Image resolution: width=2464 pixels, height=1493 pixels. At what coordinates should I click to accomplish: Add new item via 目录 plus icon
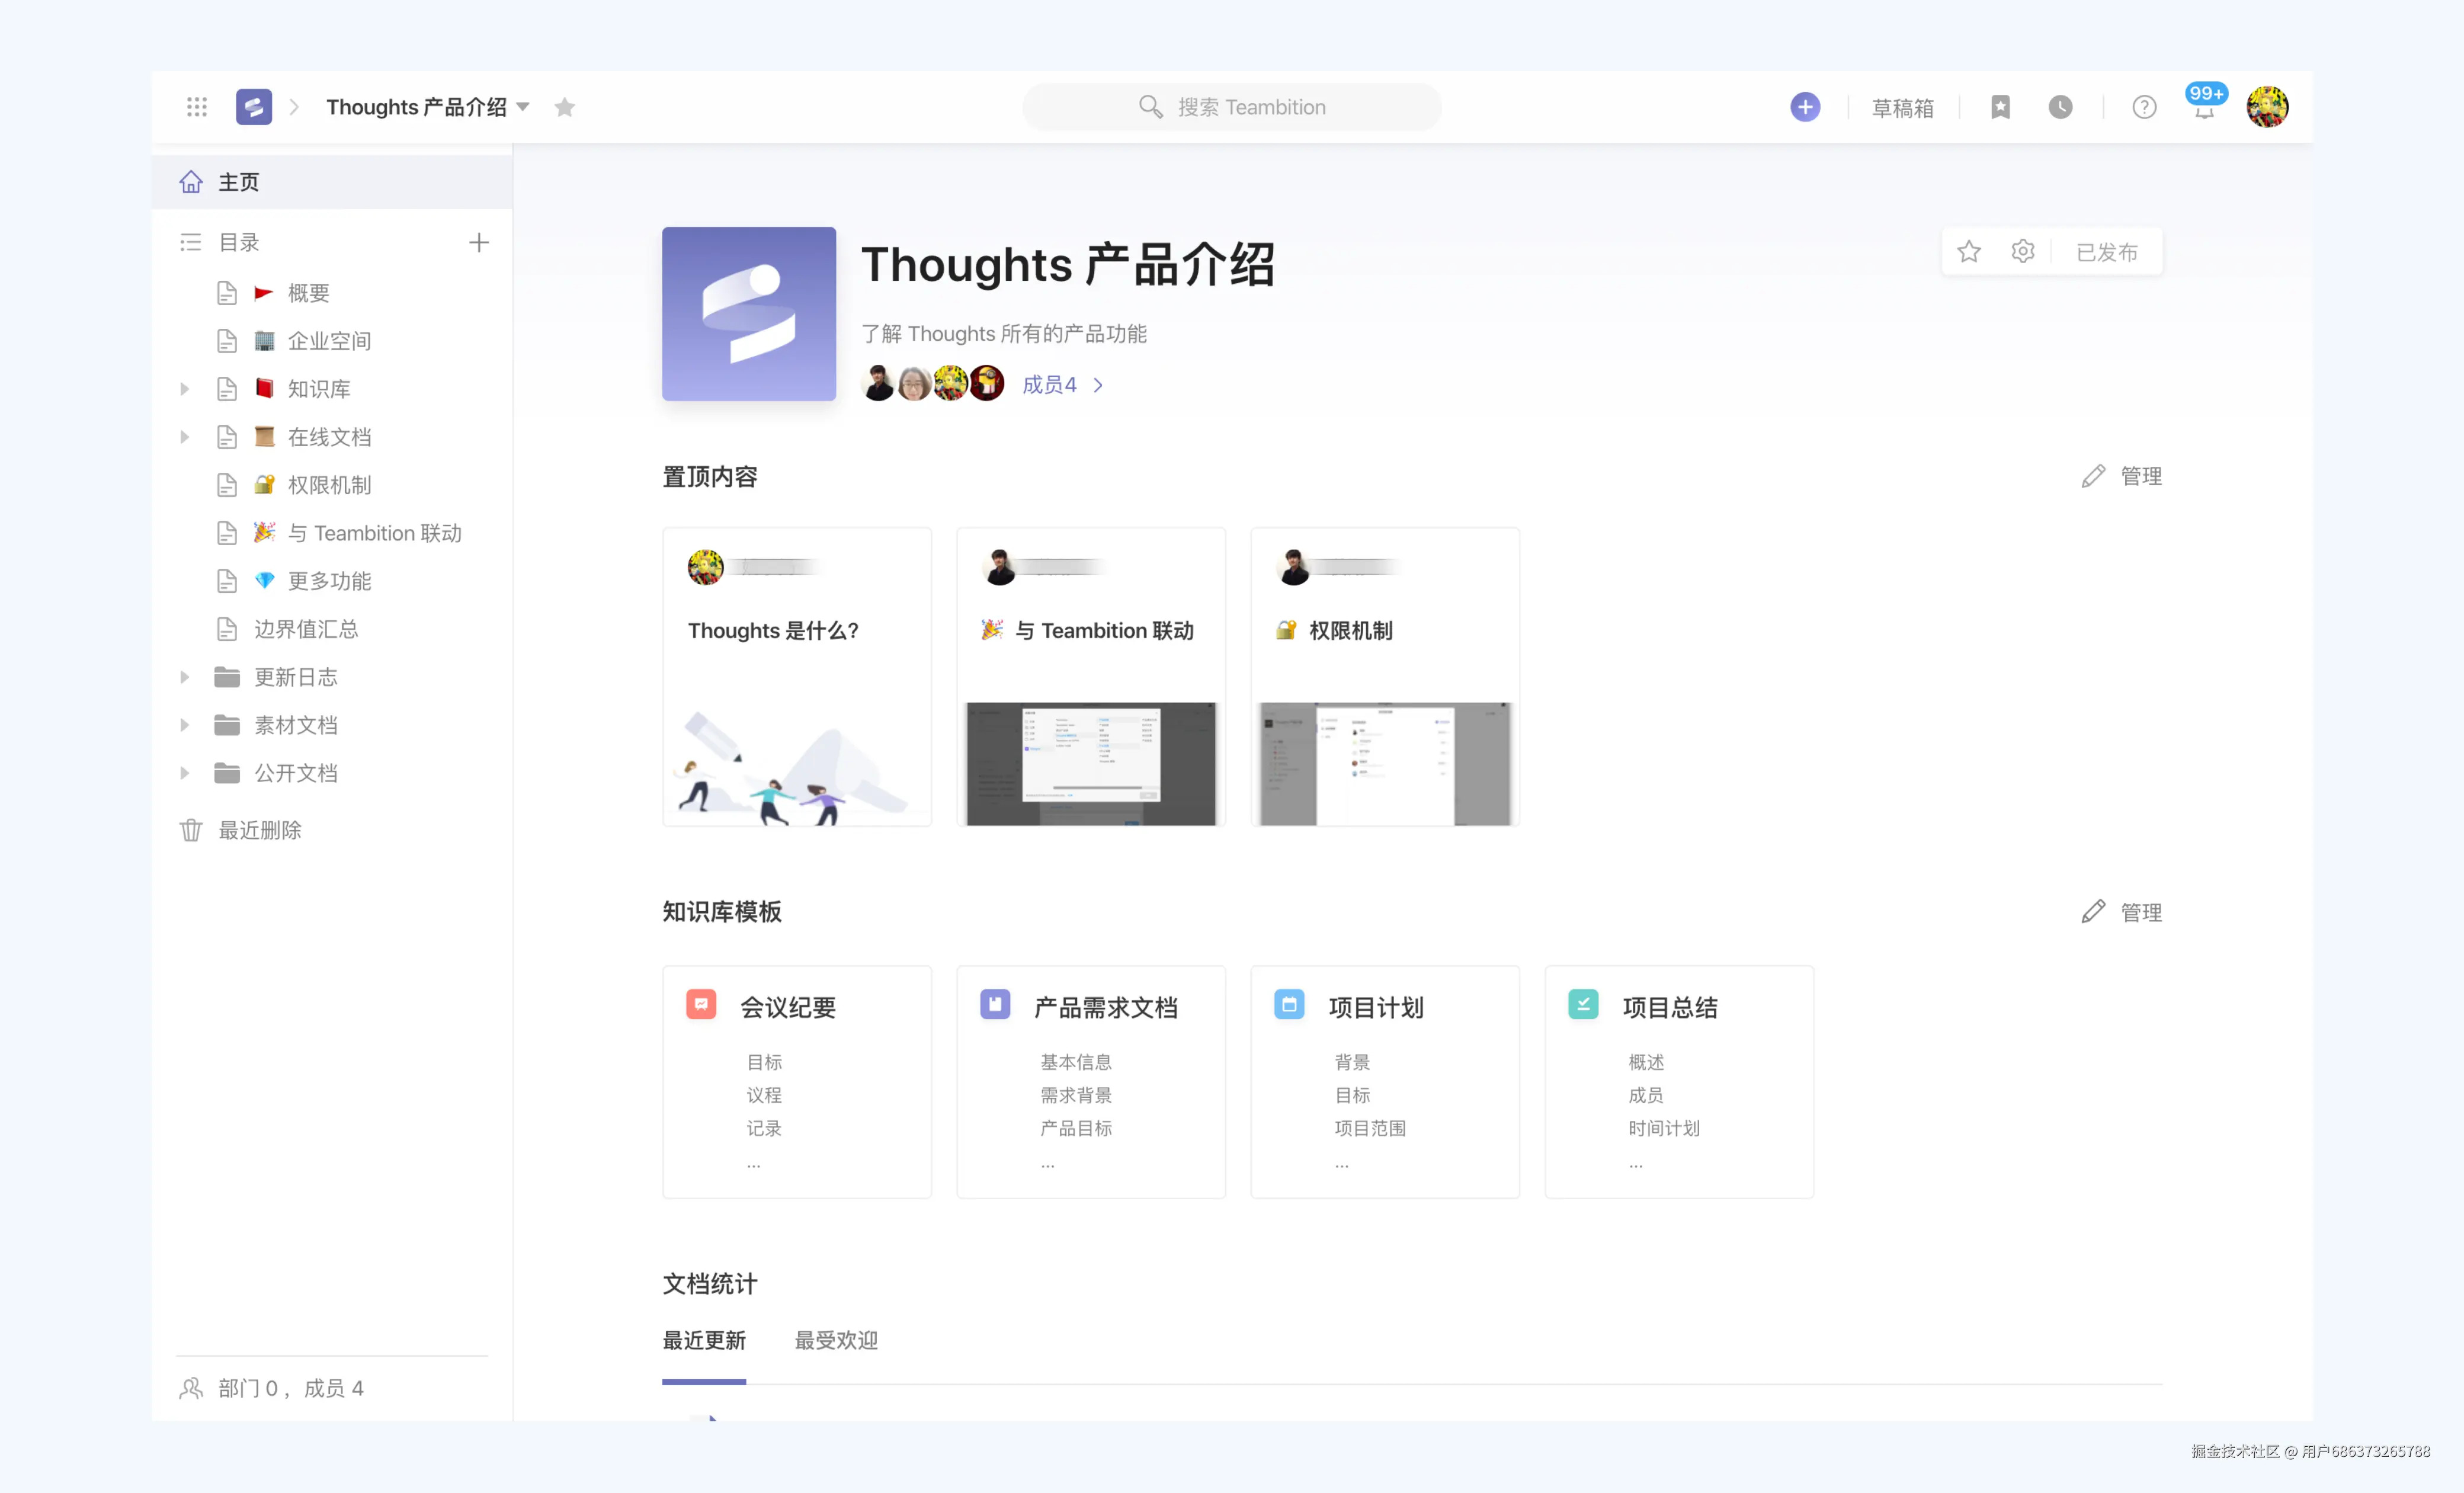479,242
